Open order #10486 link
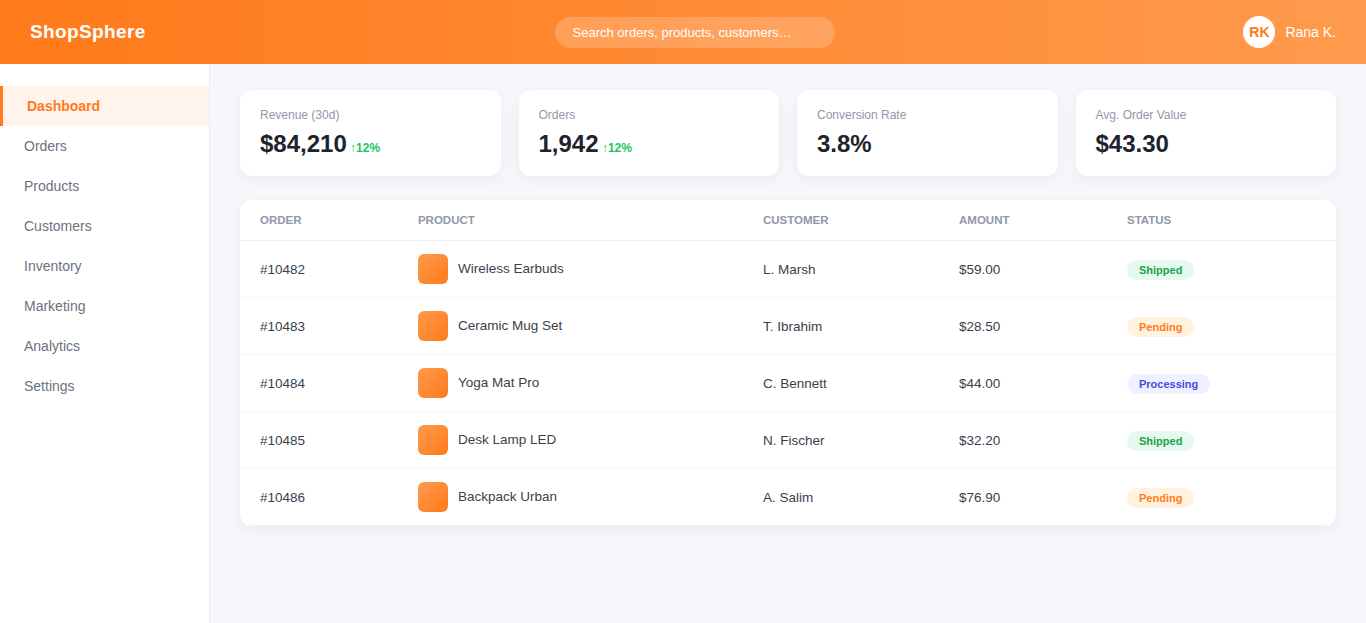The width and height of the screenshot is (1366, 623). pos(282,497)
